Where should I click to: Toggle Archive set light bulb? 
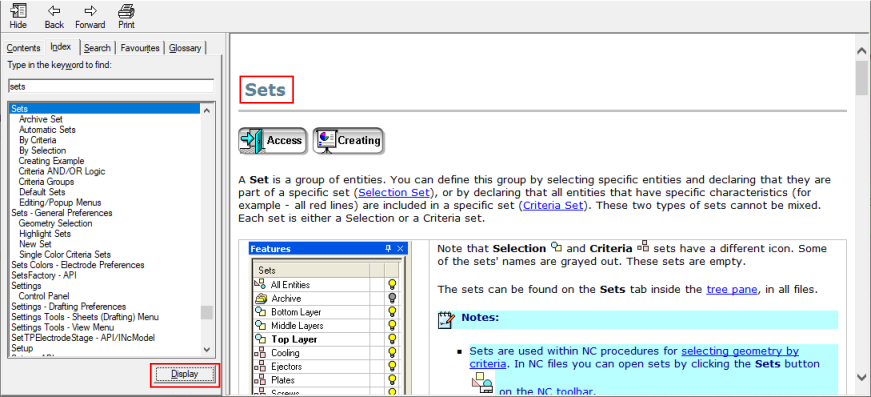(x=393, y=298)
